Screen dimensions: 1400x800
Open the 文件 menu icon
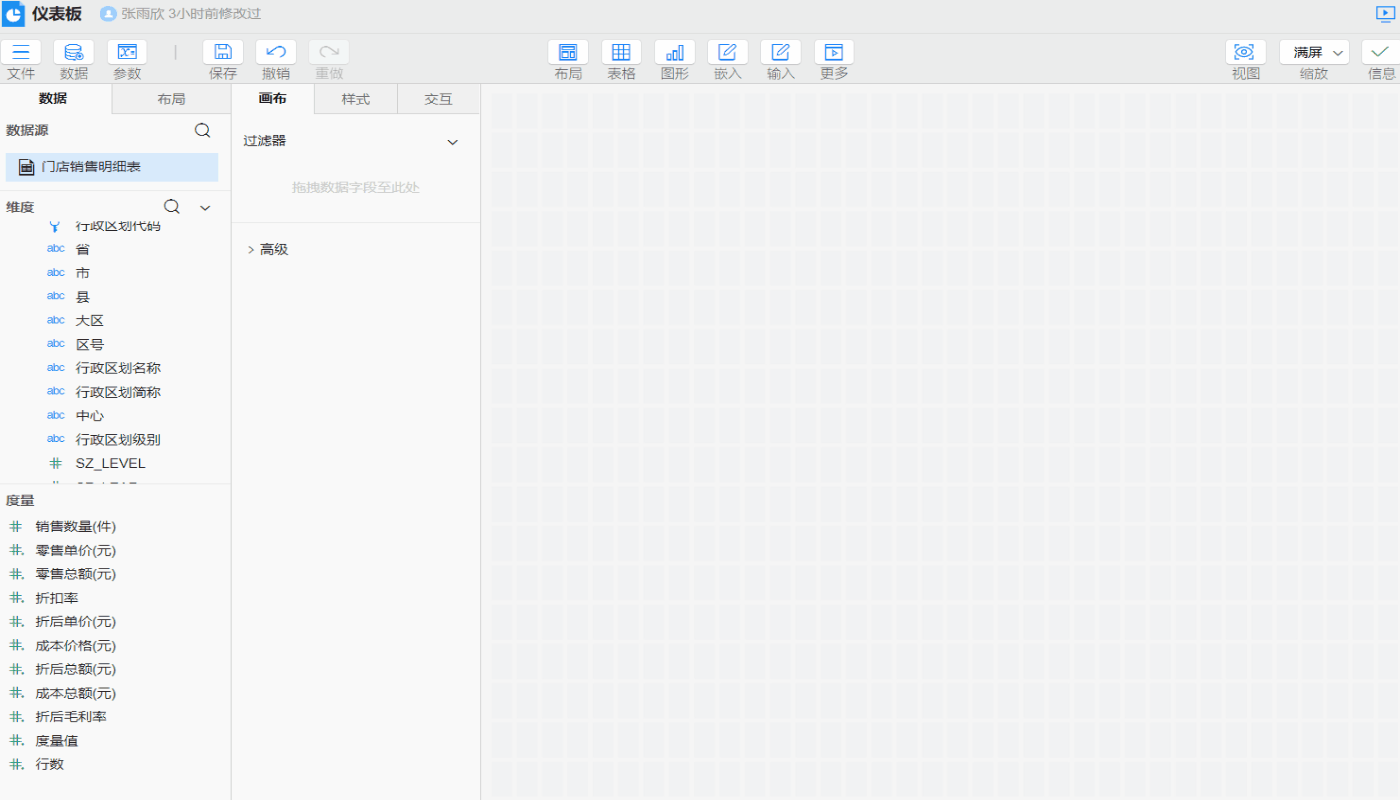[21, 53]
